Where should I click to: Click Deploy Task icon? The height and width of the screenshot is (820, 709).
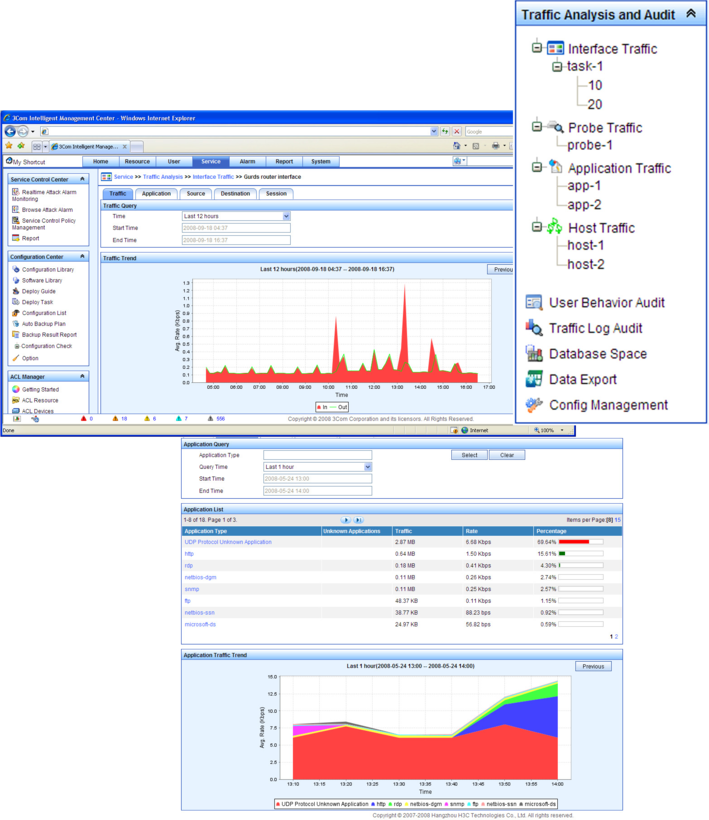pos(16,302)
